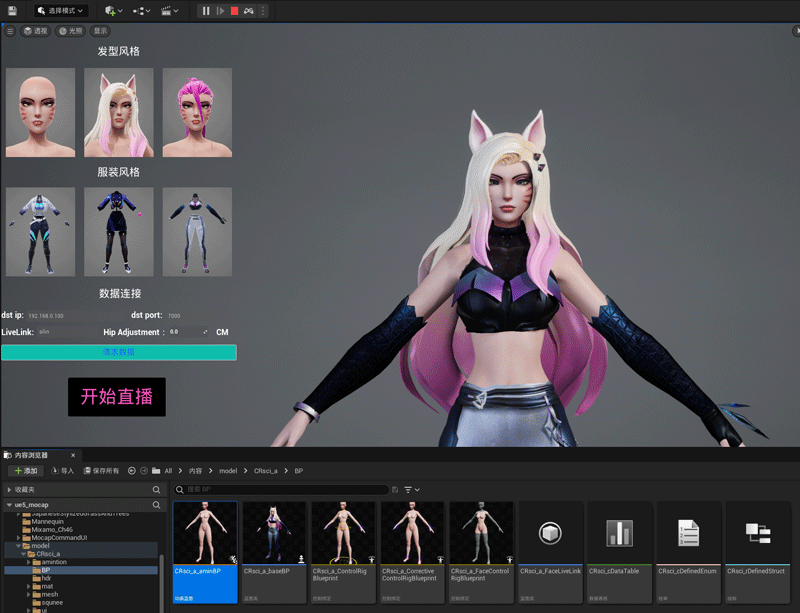Open the 显示 show flags menu

[x=100, y=31]
